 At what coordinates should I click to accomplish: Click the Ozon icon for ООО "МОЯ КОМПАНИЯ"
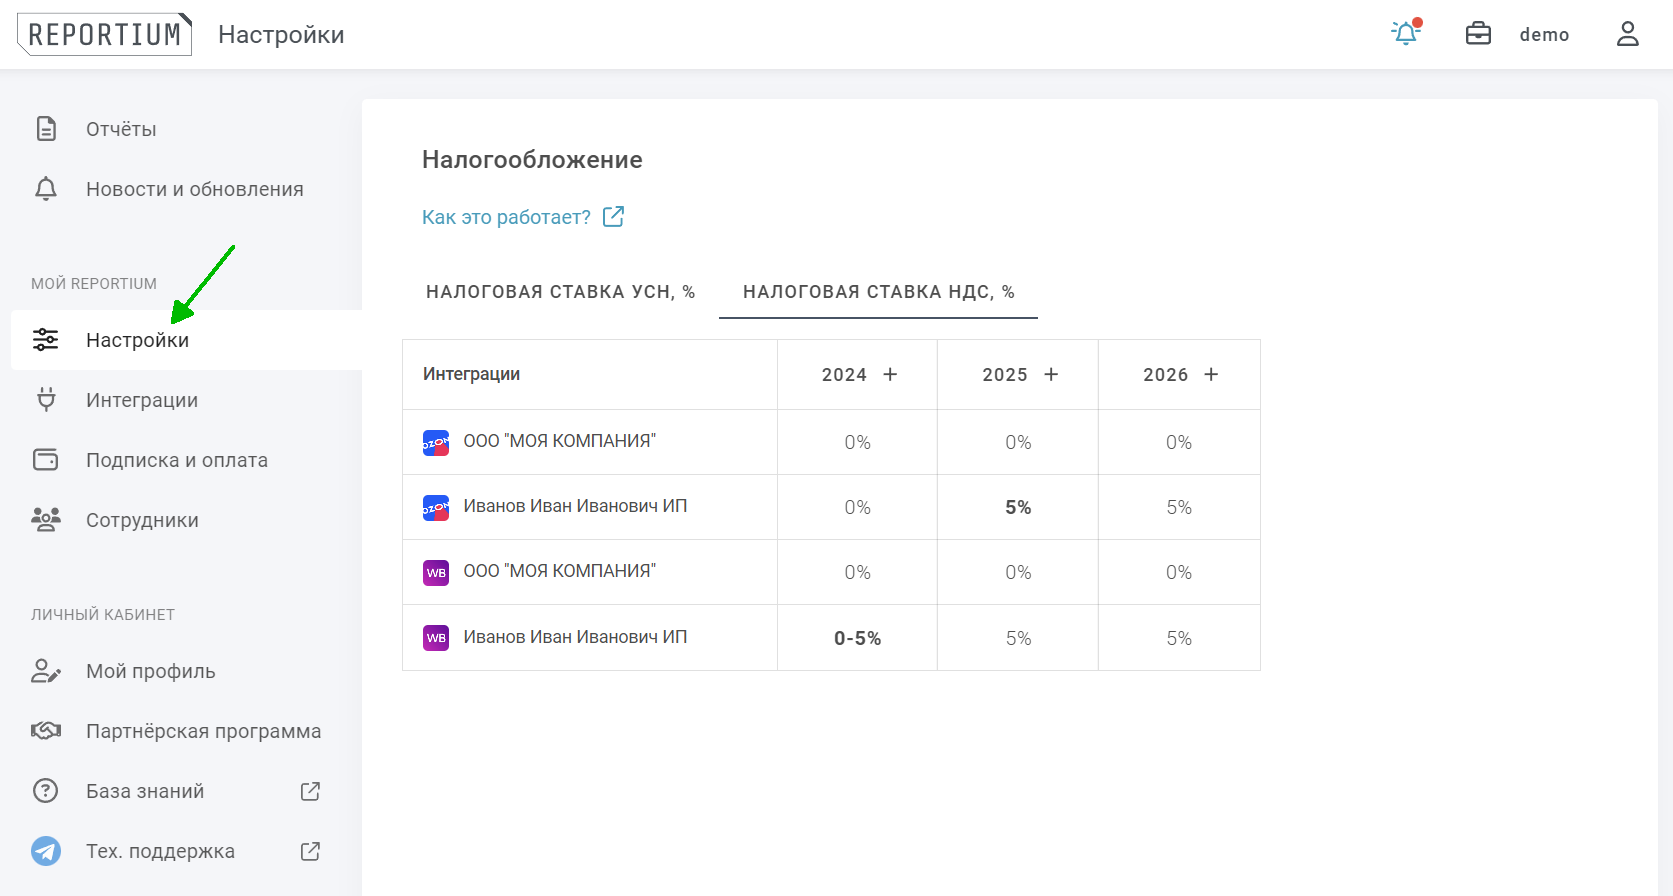(x=436, y=443)
